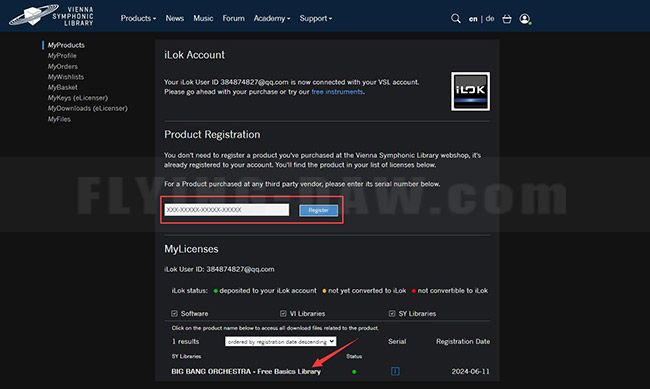The height and width of the screenshot is (389, 650).
Task: Switch language to en
Action: pyautogui.click(x=473, y=19)
